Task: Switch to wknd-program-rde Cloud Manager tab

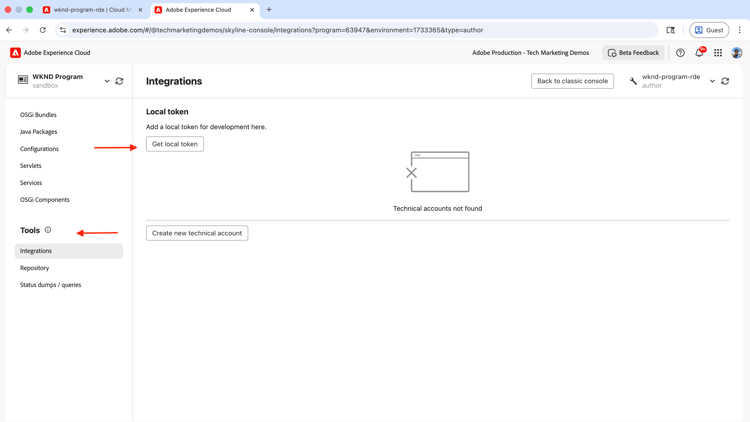Action: coord(93,10)
